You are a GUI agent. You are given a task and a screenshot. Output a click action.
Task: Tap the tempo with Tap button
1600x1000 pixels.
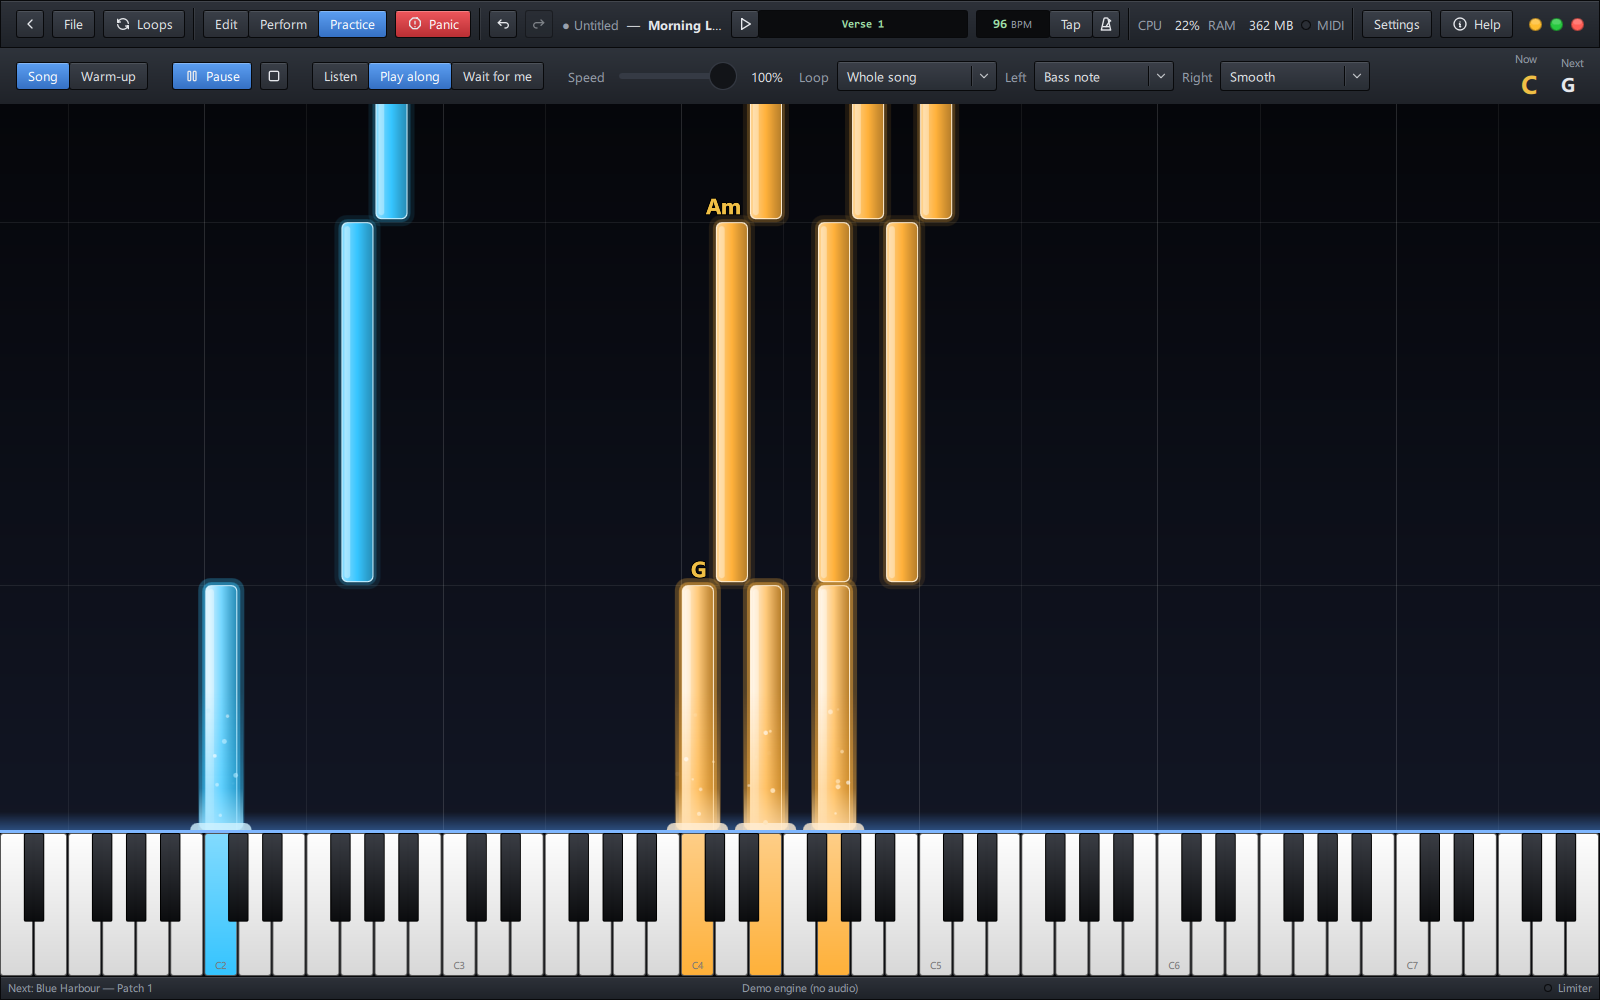(x=1071, y=24)
